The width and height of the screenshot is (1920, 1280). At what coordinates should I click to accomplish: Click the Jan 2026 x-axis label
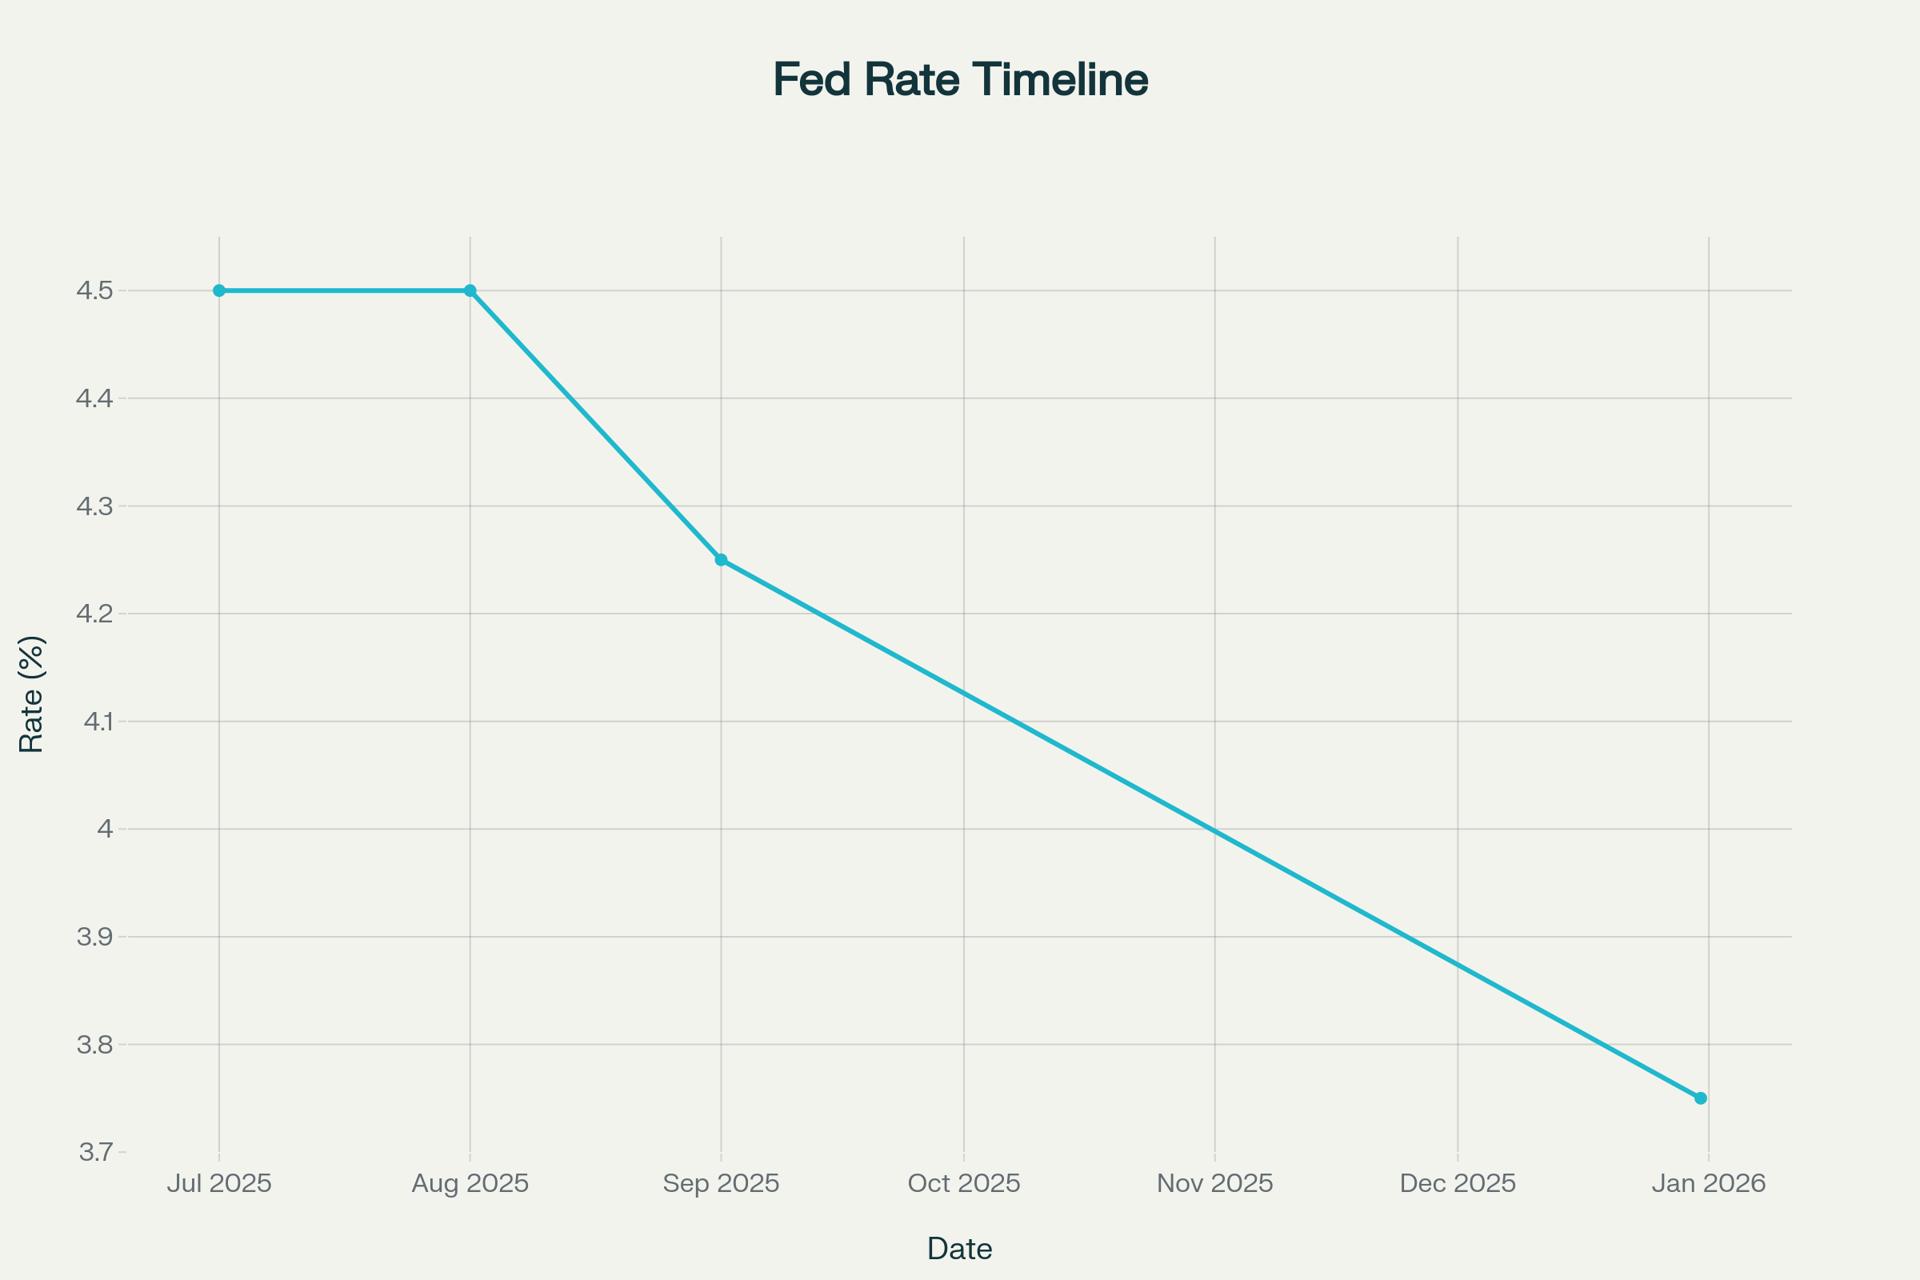(1709, 1184)
